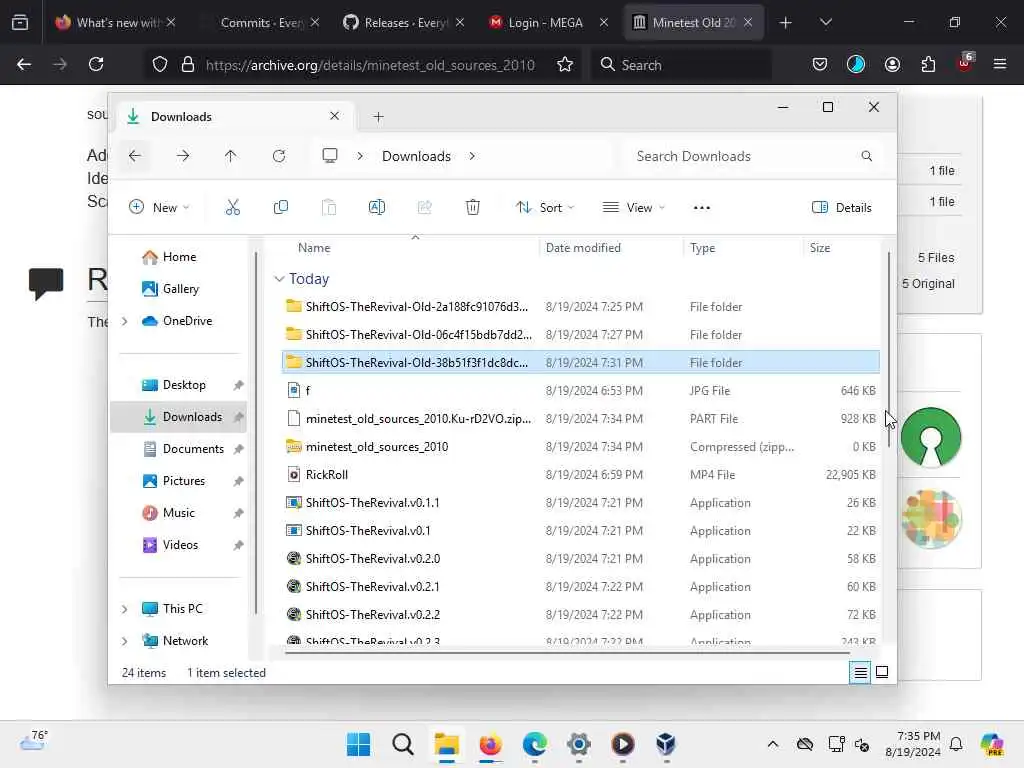
Task: Click the horizontal scrollbar in file list
Action: click(567, 652)
